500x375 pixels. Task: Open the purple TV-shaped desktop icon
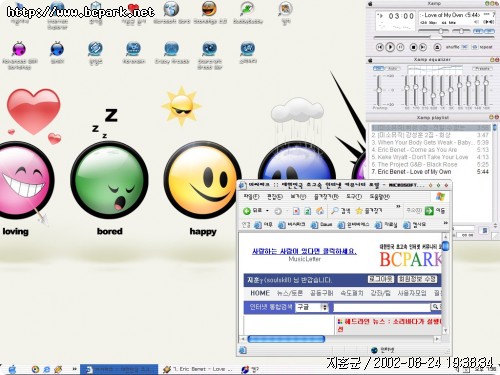19,49
